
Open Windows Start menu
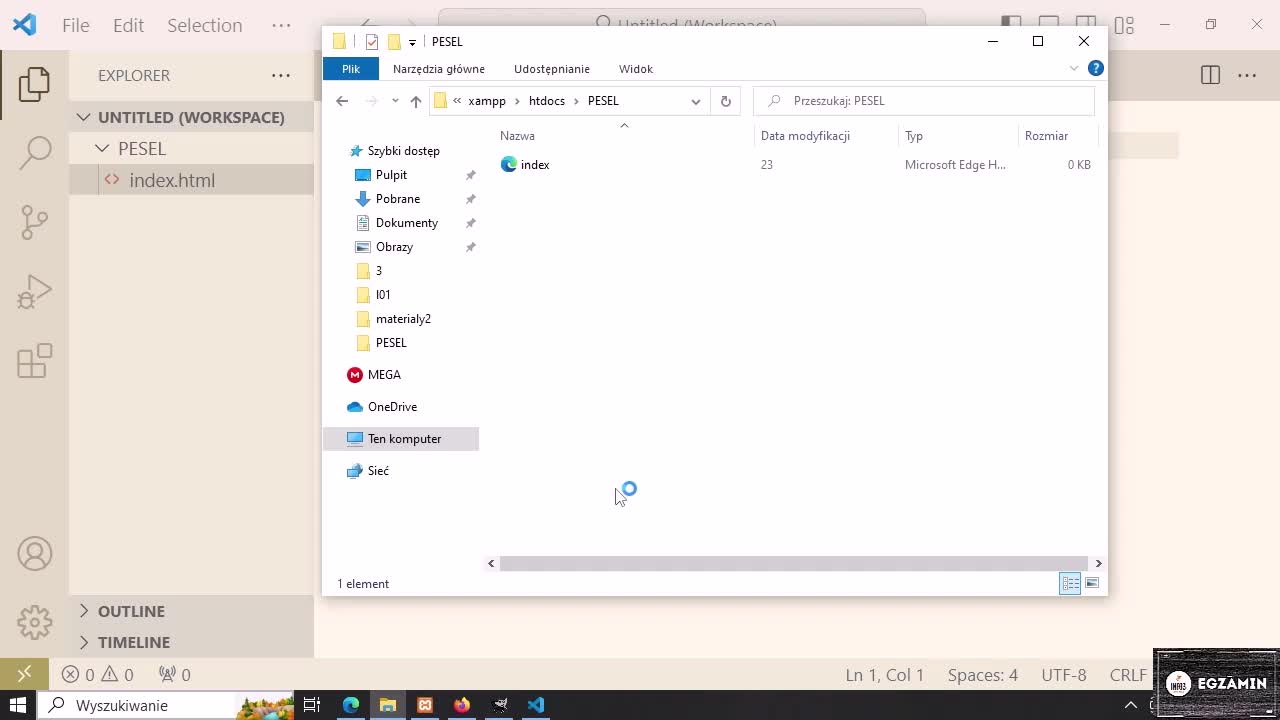coord(18,705)
